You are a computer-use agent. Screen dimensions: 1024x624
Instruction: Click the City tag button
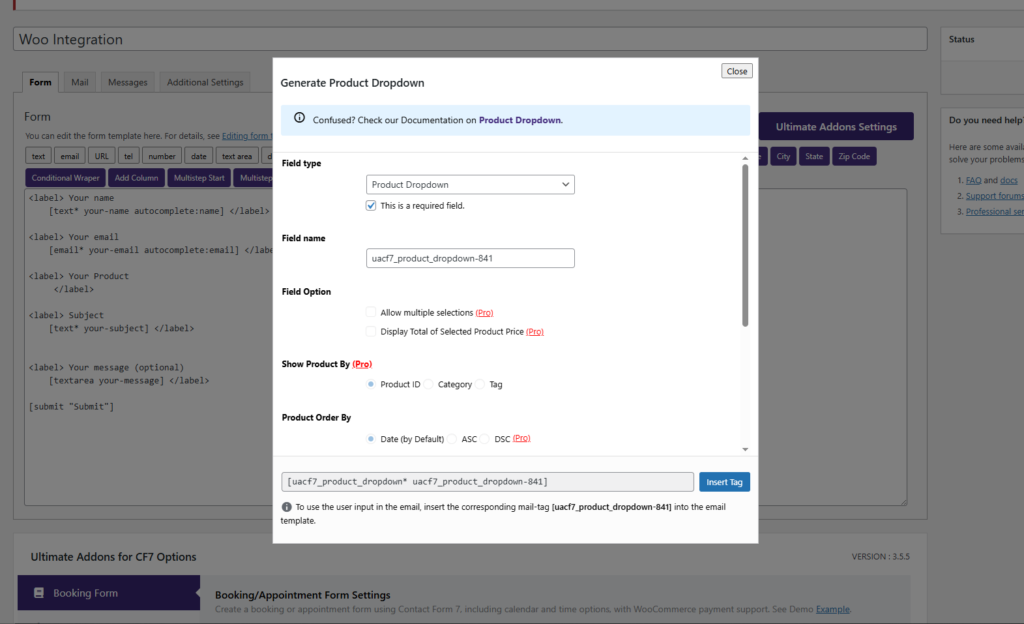(783, 156)
